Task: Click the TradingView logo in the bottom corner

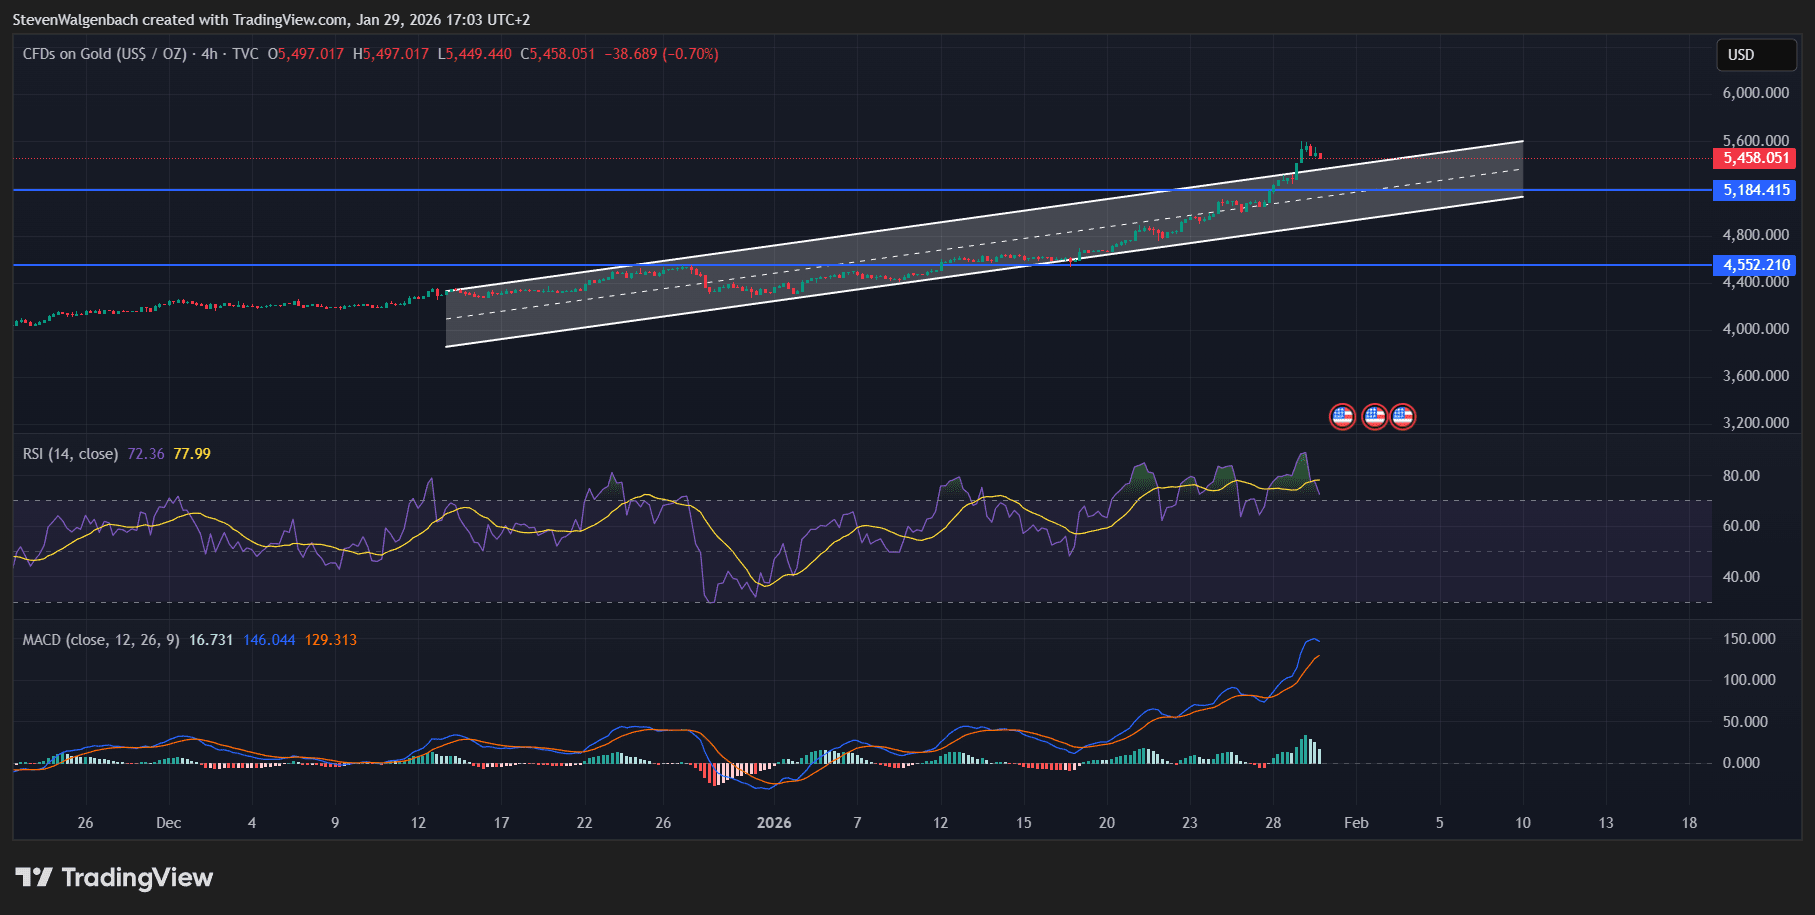Action: [113, 877]
